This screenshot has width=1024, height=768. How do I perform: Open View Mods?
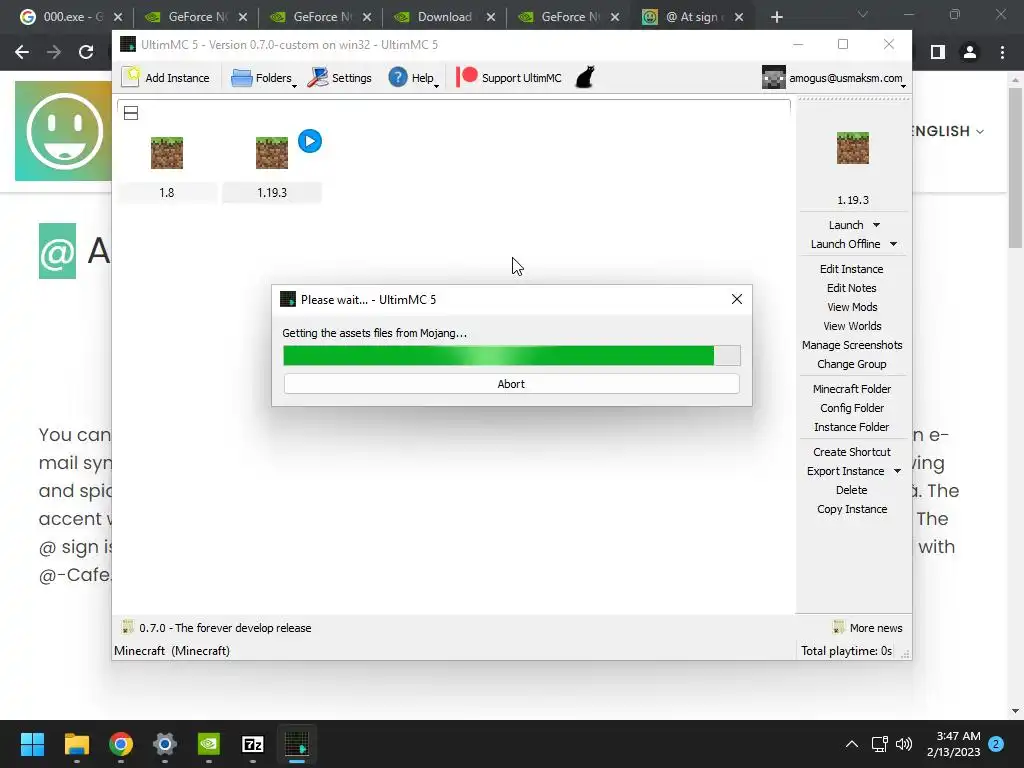(852, 307)
